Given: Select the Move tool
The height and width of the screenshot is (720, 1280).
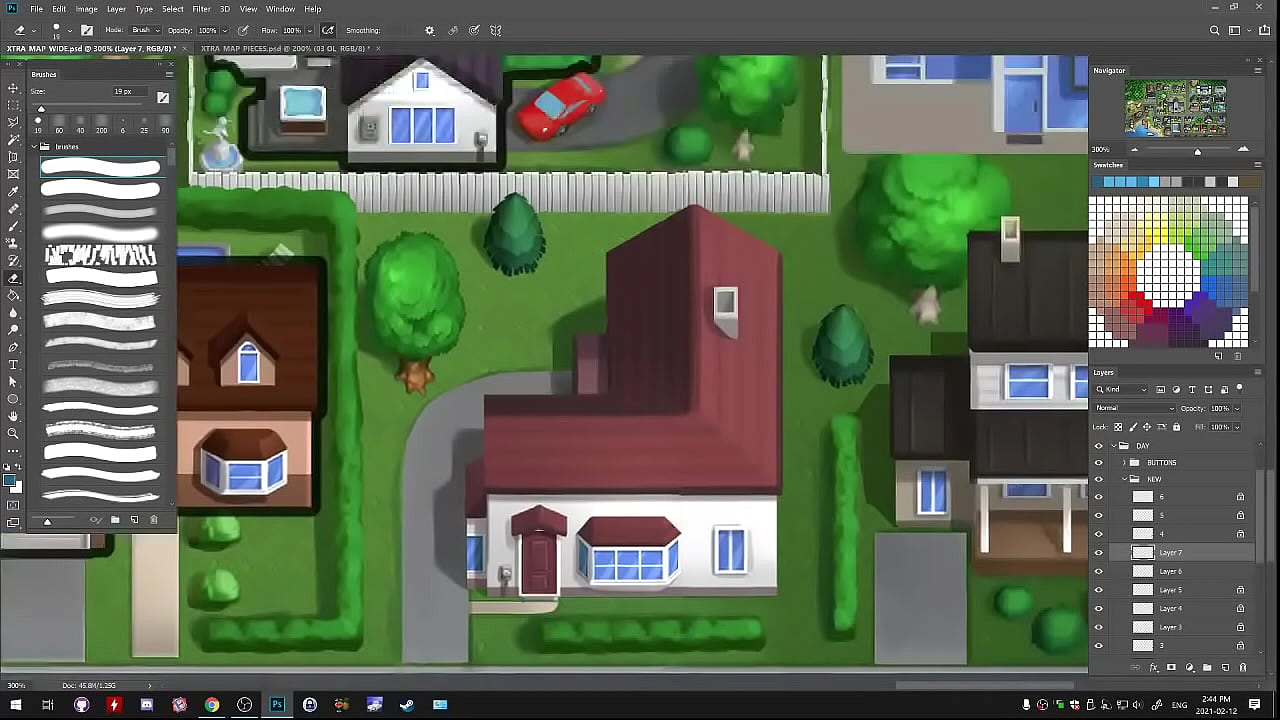Looking at the screenshot, I should (13, 88).
